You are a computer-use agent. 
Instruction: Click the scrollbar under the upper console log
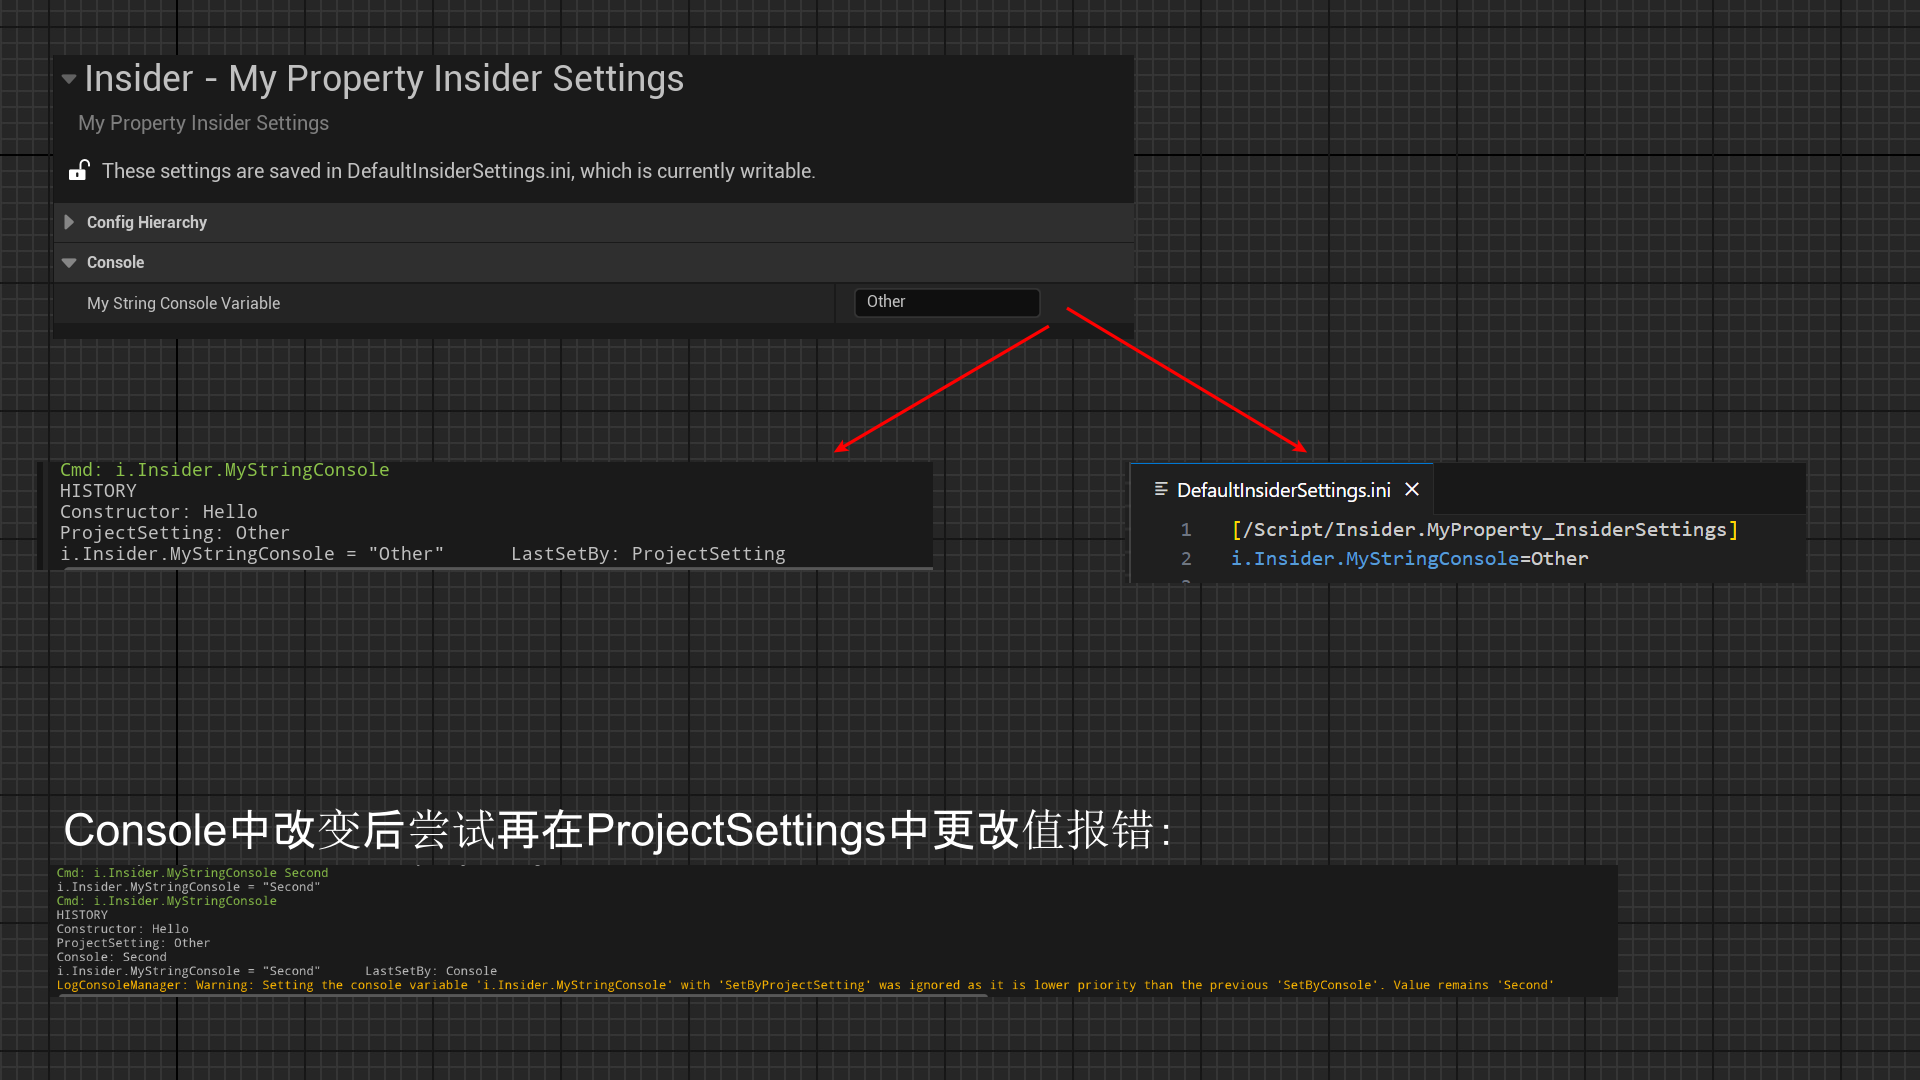pyautogui.click(x=498, y=568)
